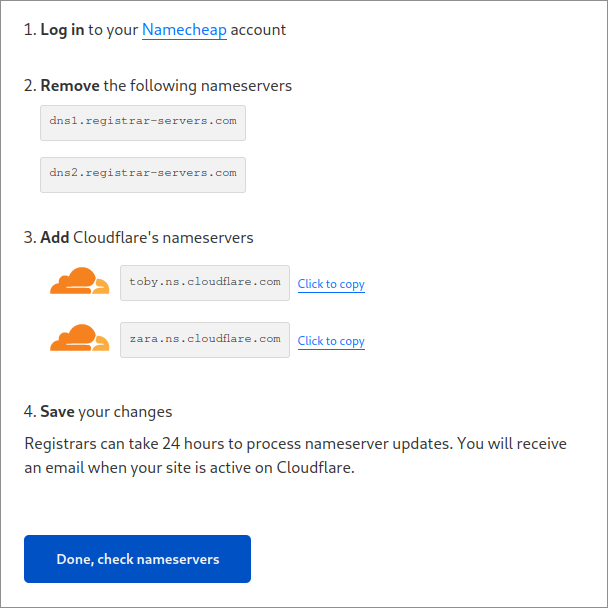Click Cloudflare cloud icon beside toby nameserver

pyautogui.click(x=79, y=280)
